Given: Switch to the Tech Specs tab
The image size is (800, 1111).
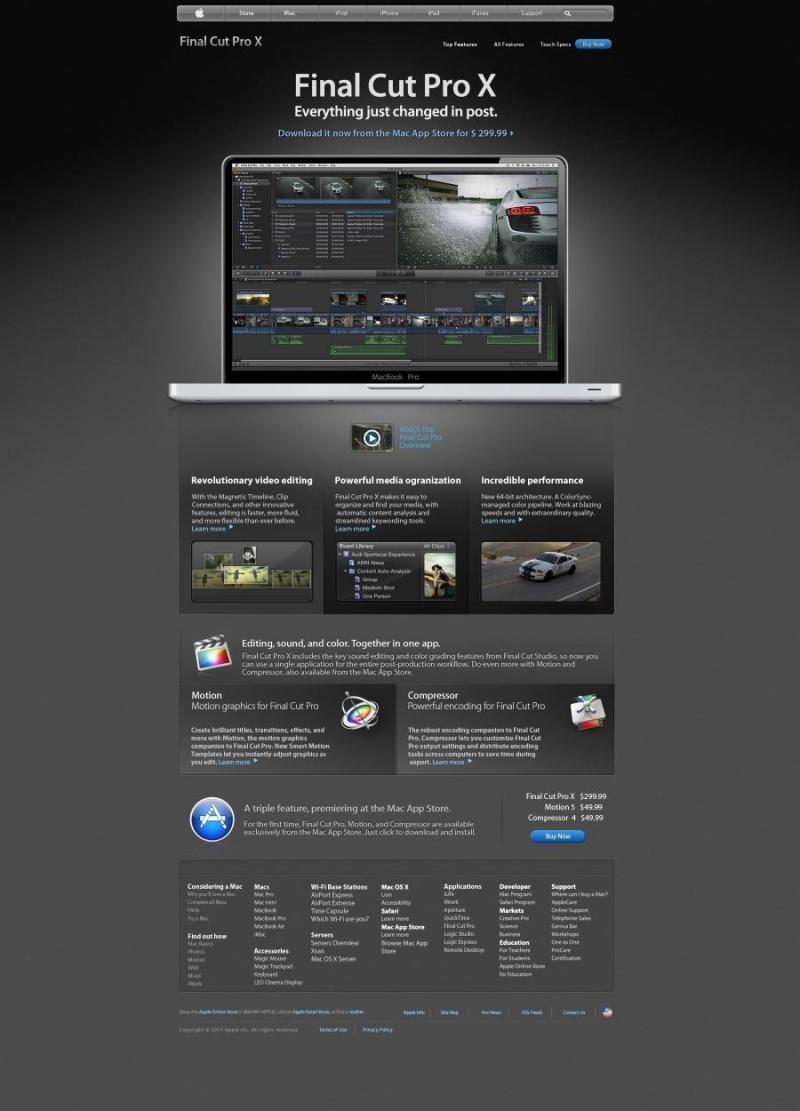Looking at the screenshot, I should 554,44.
